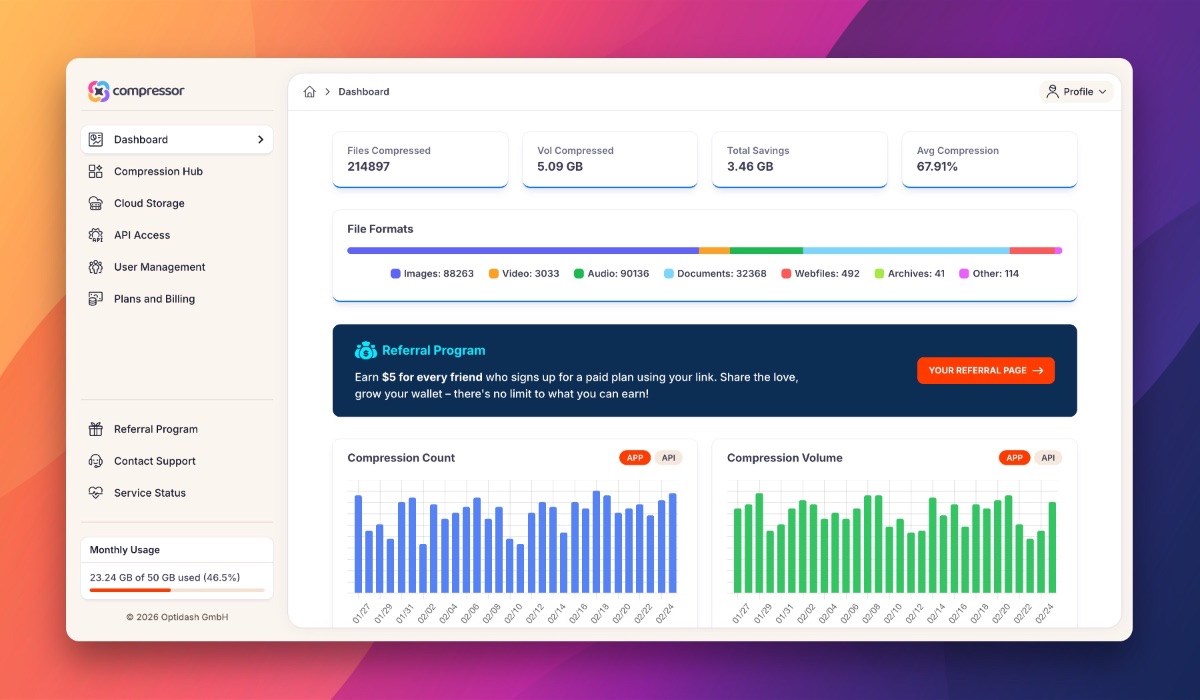Screen dimensions: 1200x700
Task: Click the API Access icon
Action: coord(96,236)
